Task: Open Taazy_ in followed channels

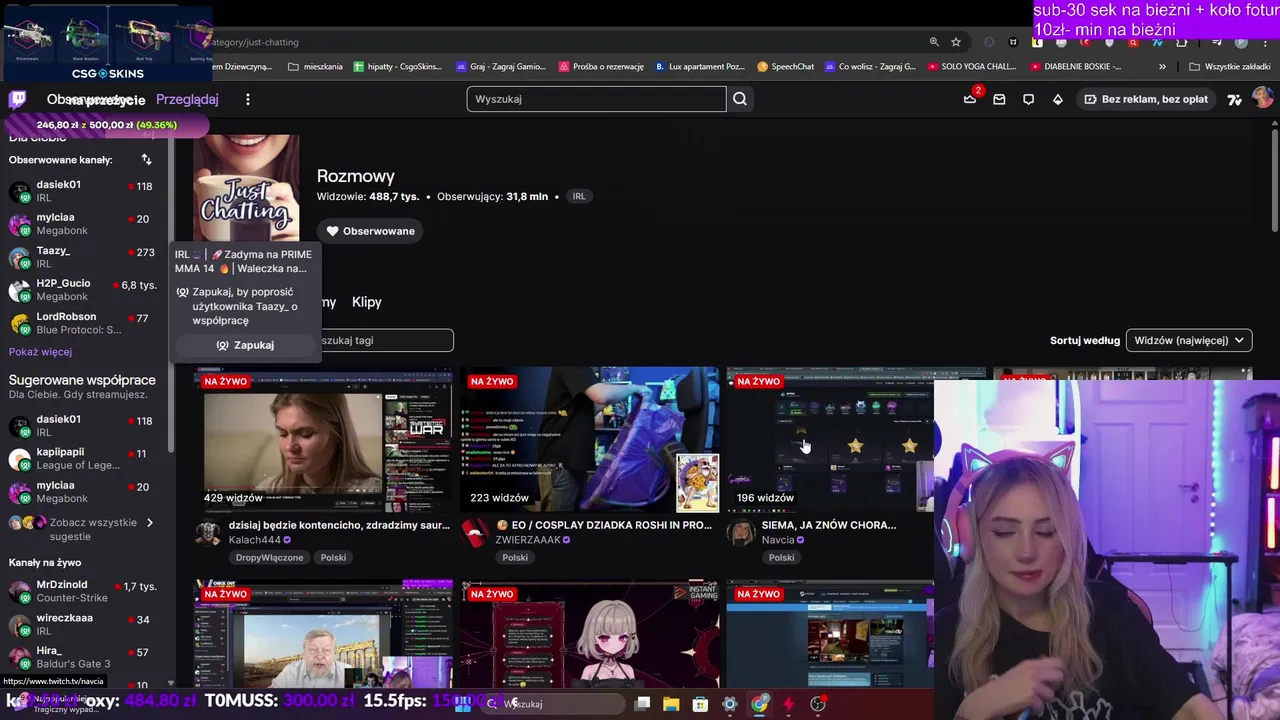Action: click(84, 257)
